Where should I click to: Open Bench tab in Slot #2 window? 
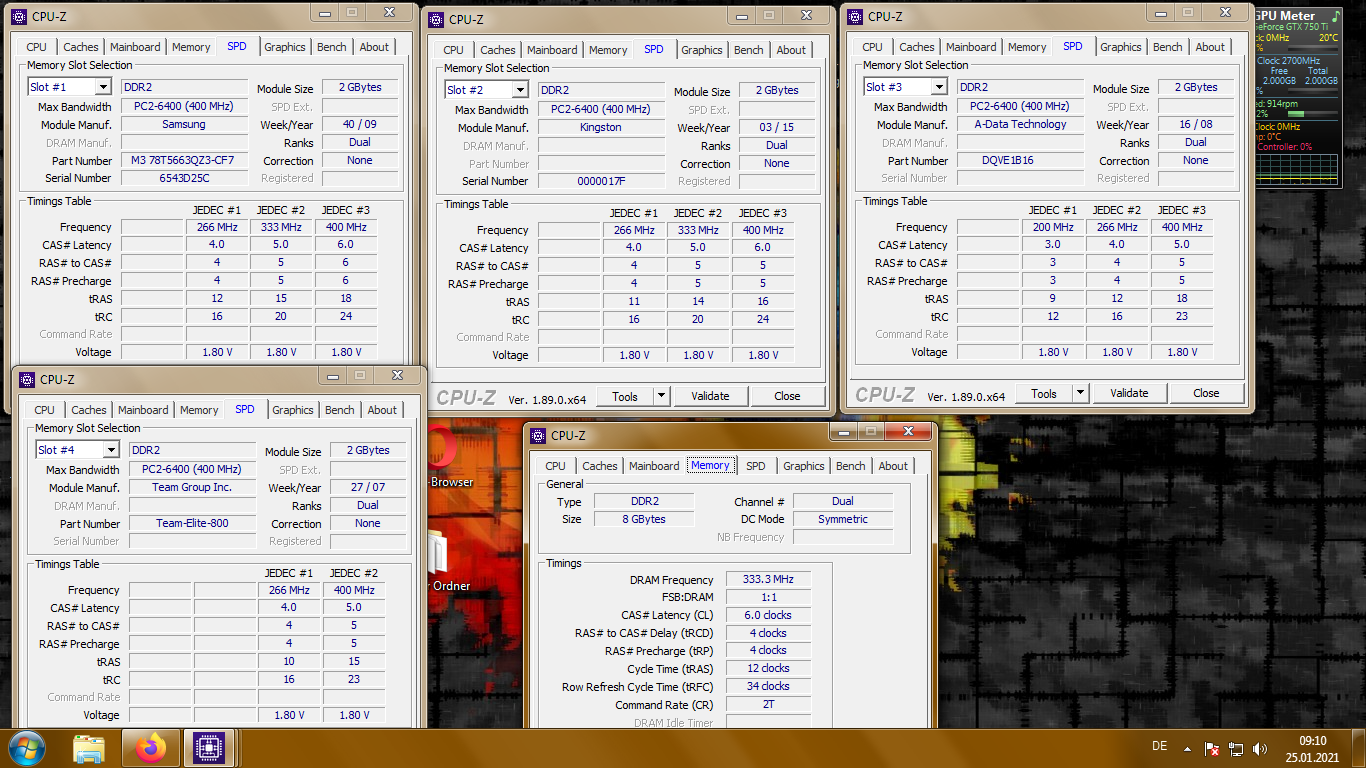tap(749, 50)
